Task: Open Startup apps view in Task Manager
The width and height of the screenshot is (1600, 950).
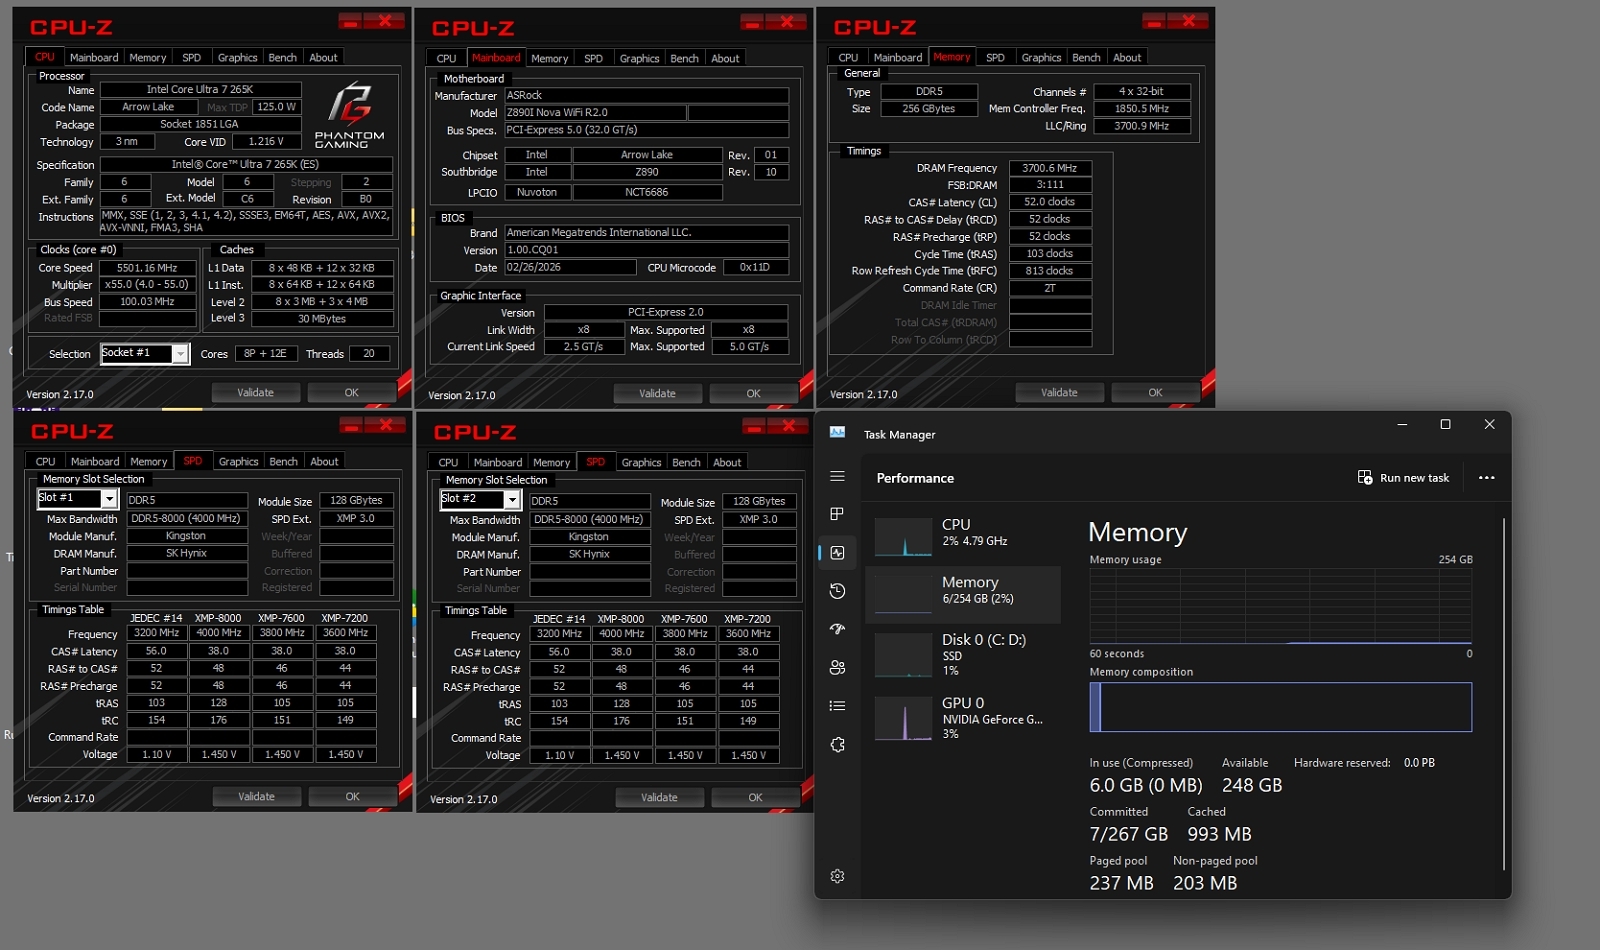Action: coord(837,629)
